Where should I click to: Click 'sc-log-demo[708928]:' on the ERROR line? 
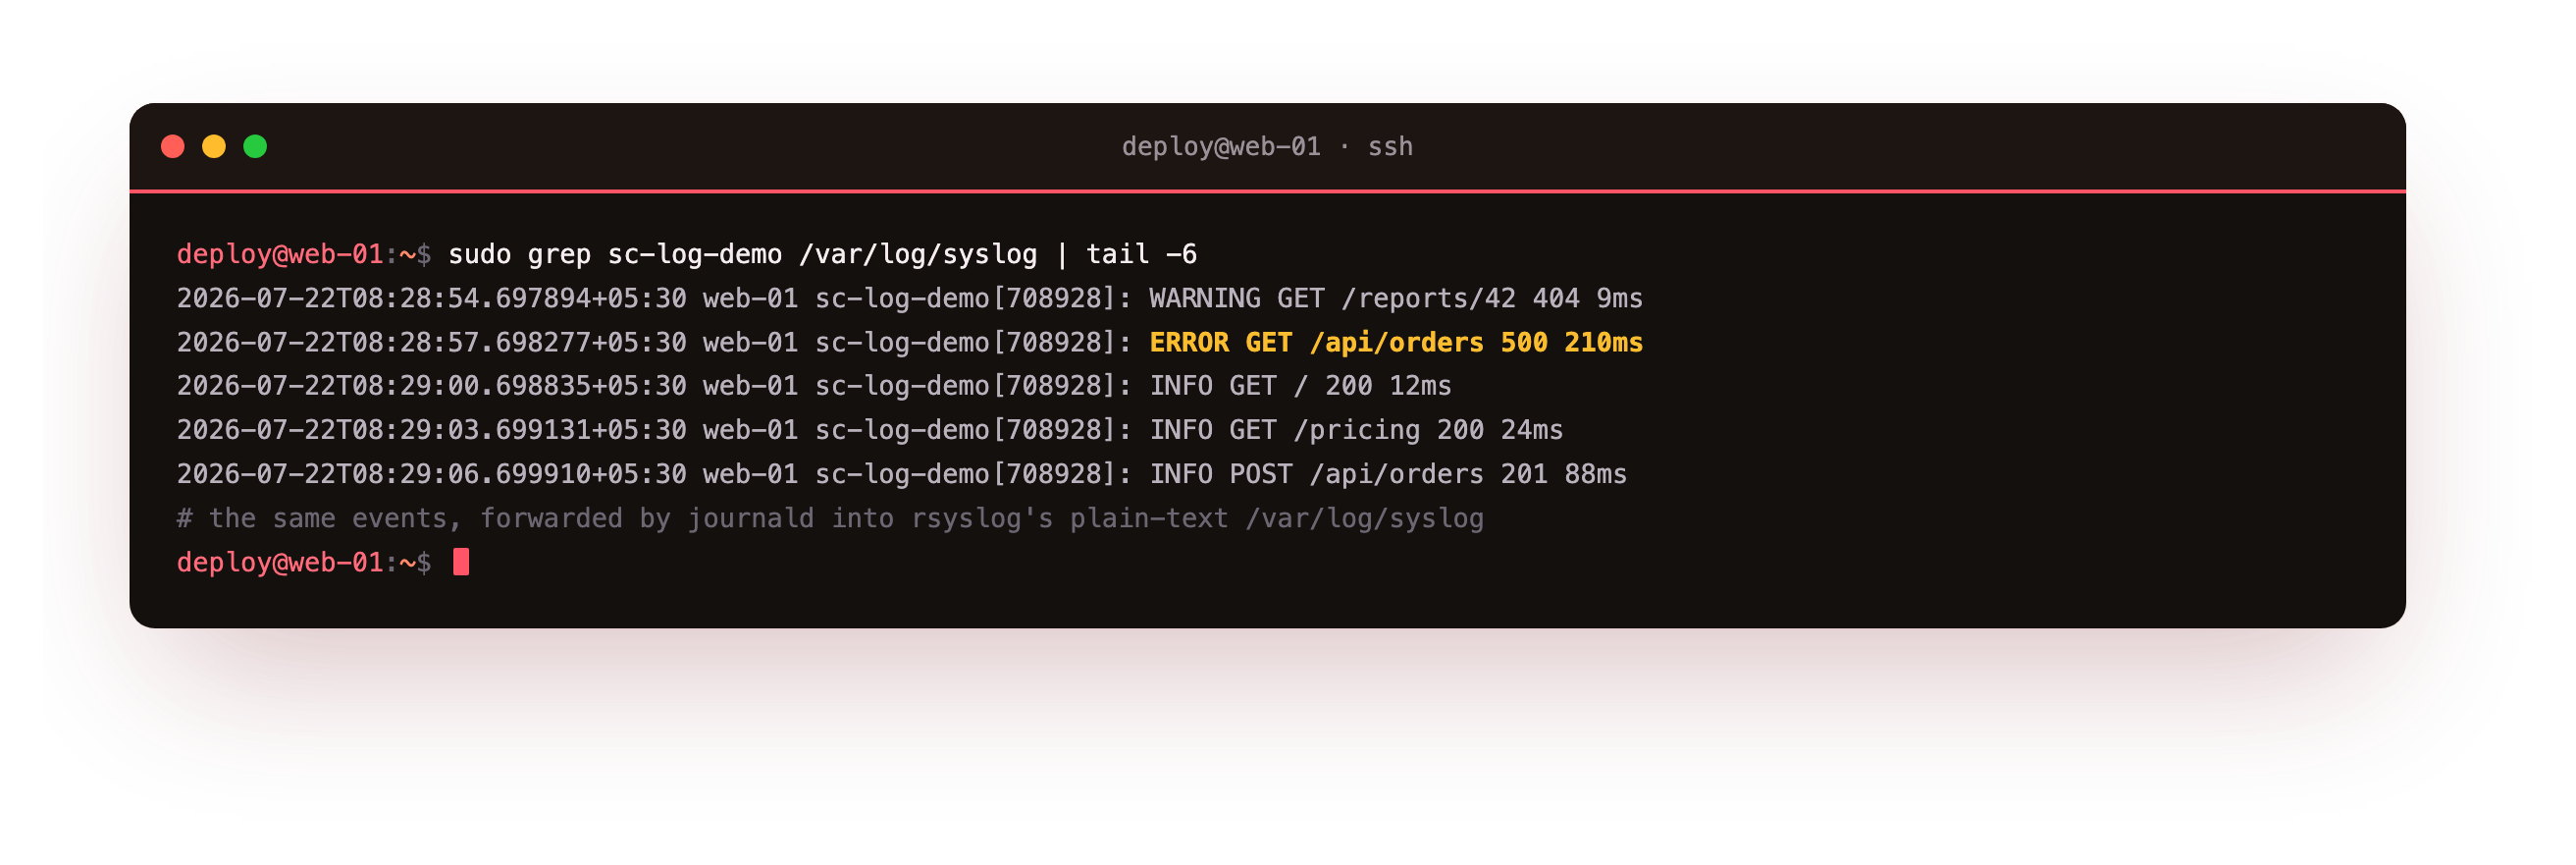click(x=974, y=343)
